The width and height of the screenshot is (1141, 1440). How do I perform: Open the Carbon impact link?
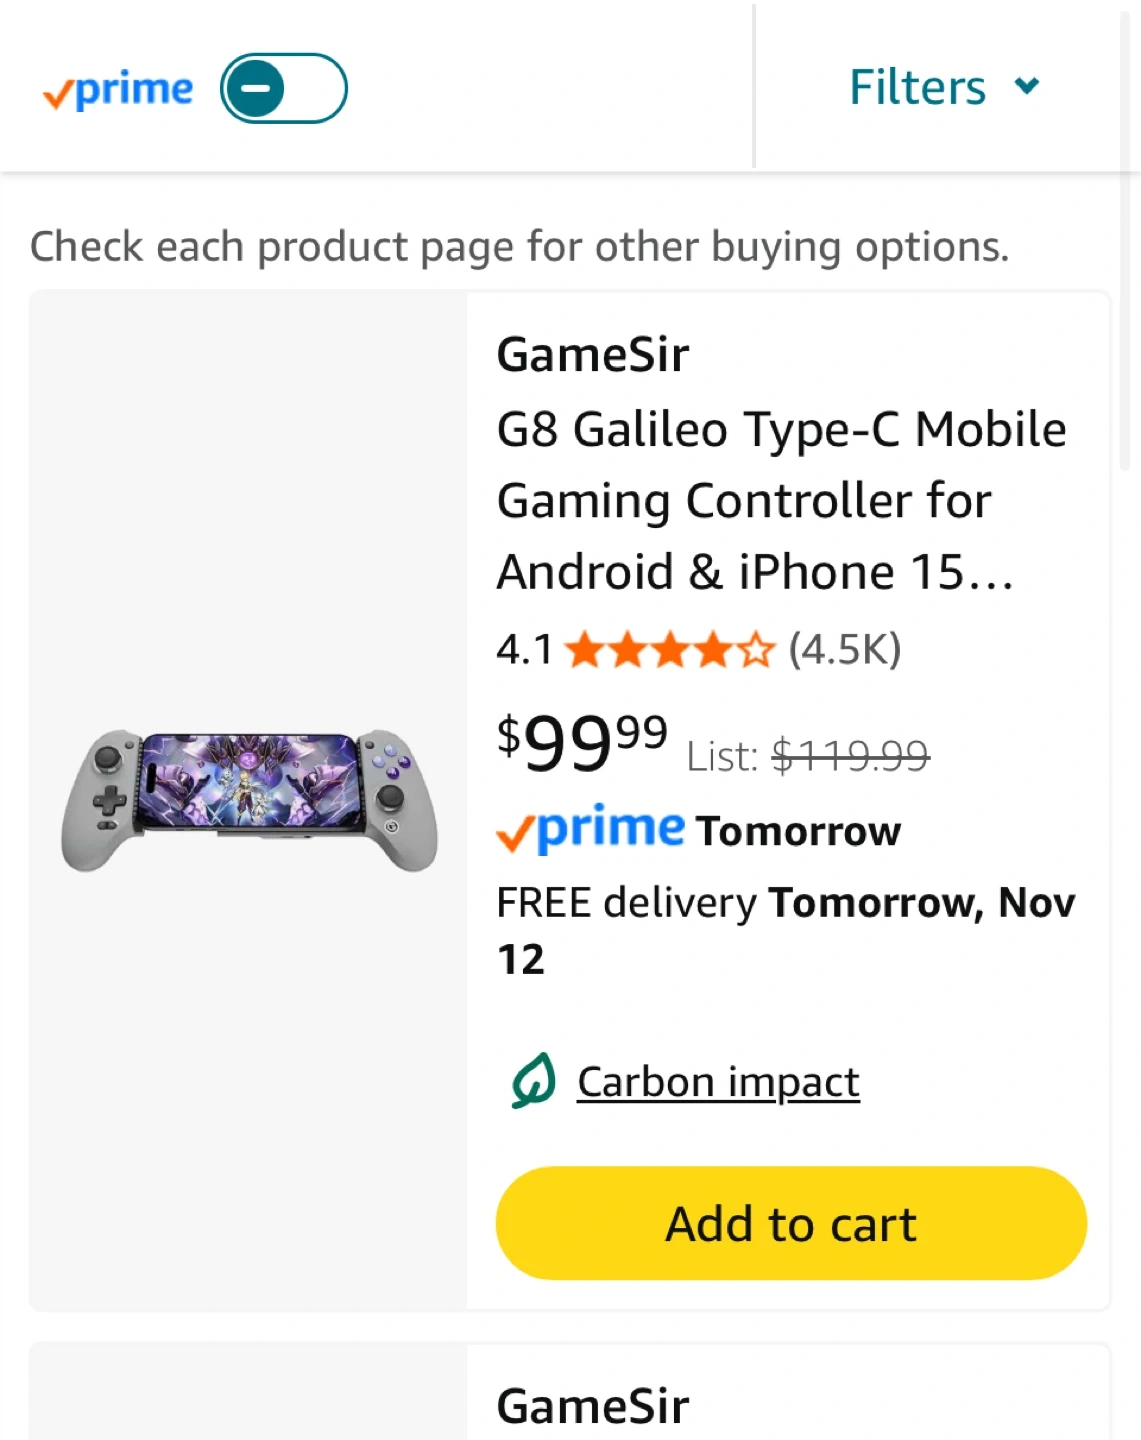(718, 1082)
